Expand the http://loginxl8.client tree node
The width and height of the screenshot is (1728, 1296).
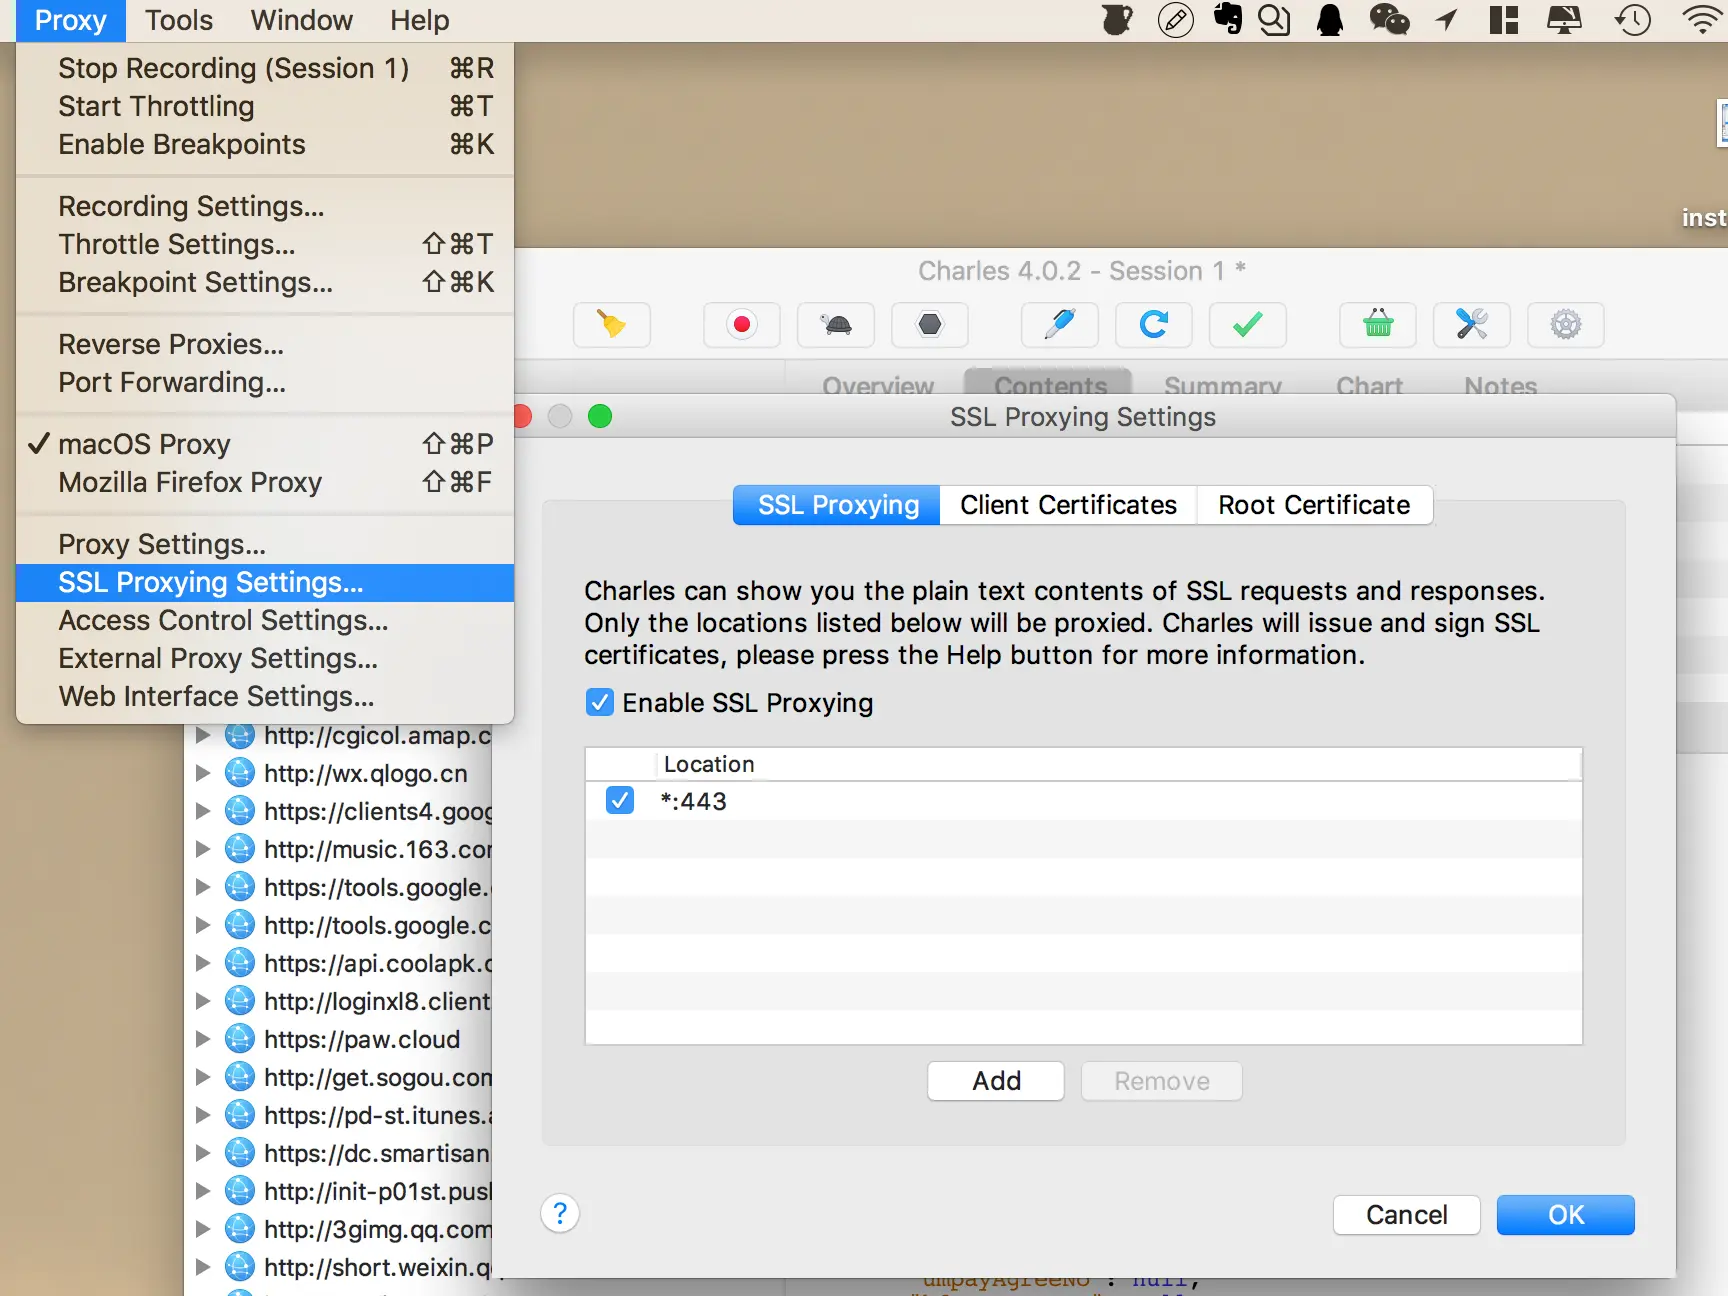click(203, 1001)
